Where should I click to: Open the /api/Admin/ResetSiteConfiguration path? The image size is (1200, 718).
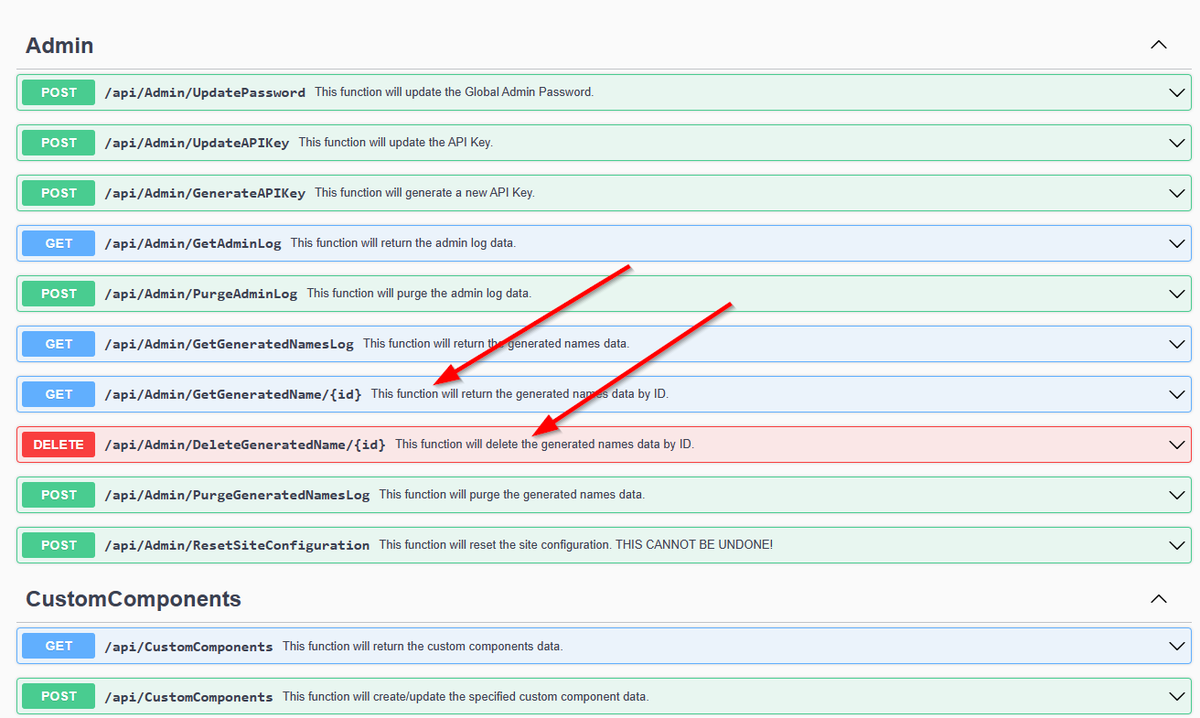click(x=237, y=545)
